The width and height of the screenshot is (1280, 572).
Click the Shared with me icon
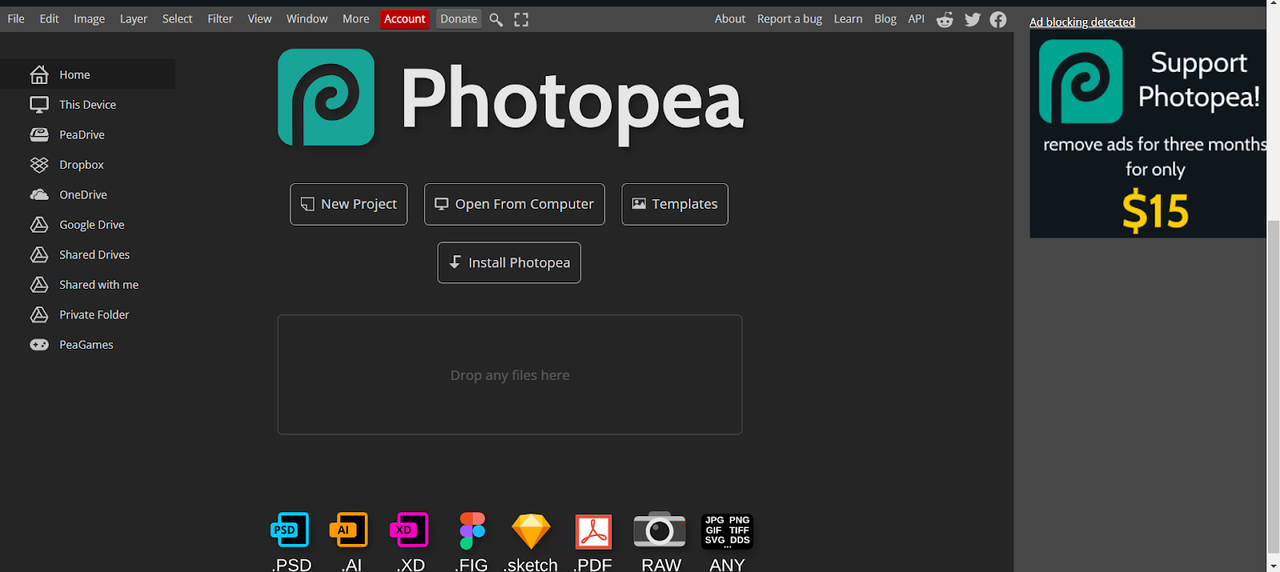click(x=39, y=284)
